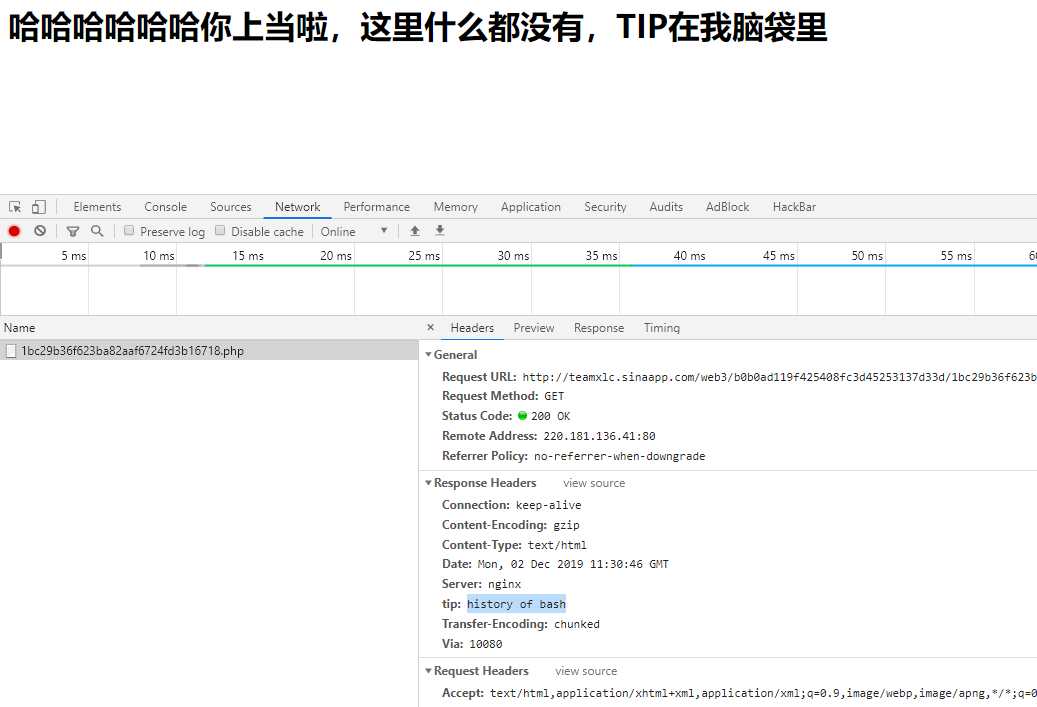Open the Memory tab
This screenshot has width=1037, height=707.
pyautogui.click(x=456, y=207)
